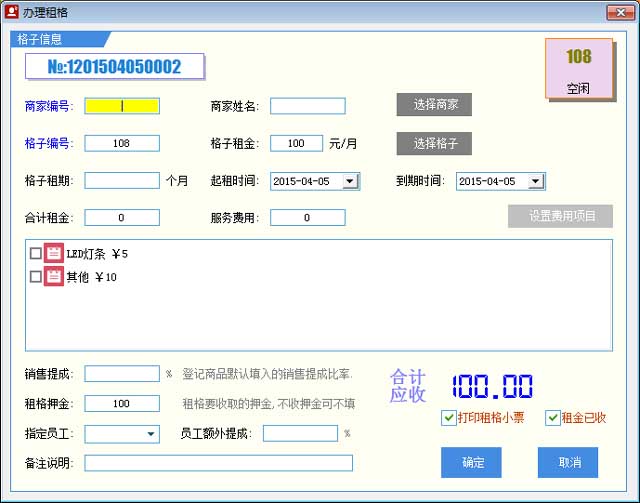Confirm with the 确定 button
640x503 pixels.
coord(471,462)
